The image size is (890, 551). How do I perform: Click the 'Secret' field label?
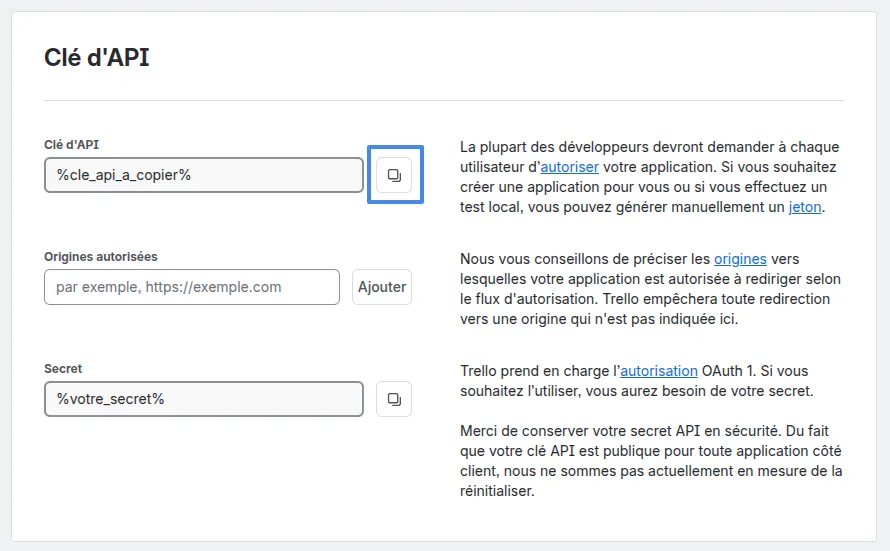point(63,369)
